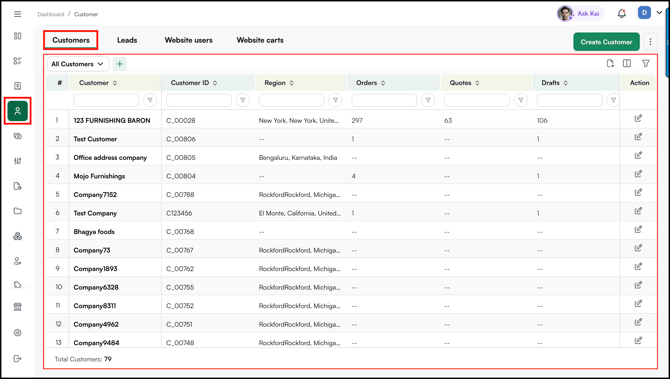Screen dimensions: 670x379
Task: Open the three-dot more options menu
Action: [650, 42]
